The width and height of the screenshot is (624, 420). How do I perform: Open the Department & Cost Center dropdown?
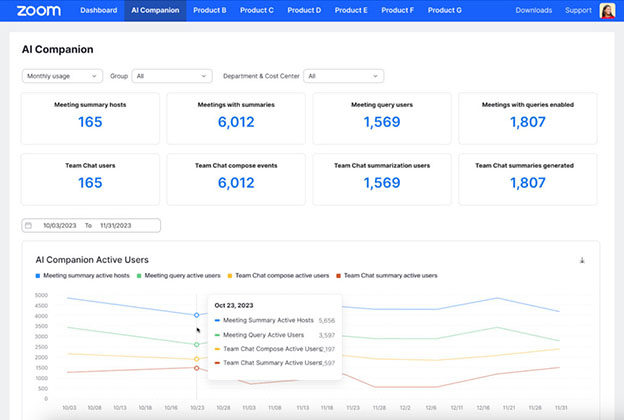coord(343,75)
